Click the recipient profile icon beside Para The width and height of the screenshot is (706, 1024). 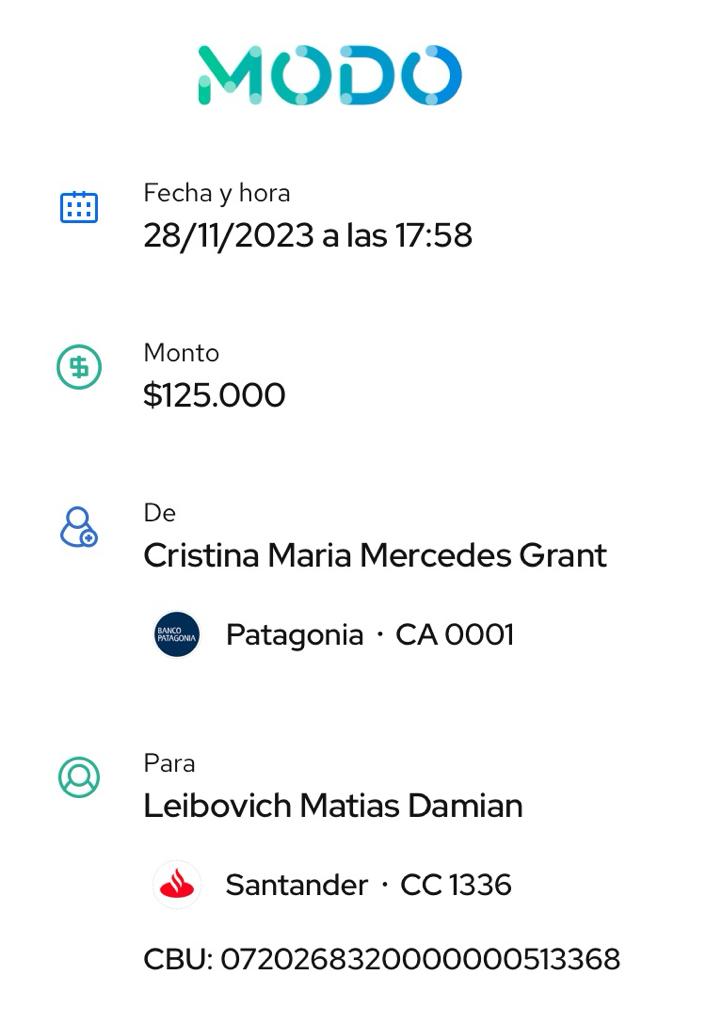(79, 777)
